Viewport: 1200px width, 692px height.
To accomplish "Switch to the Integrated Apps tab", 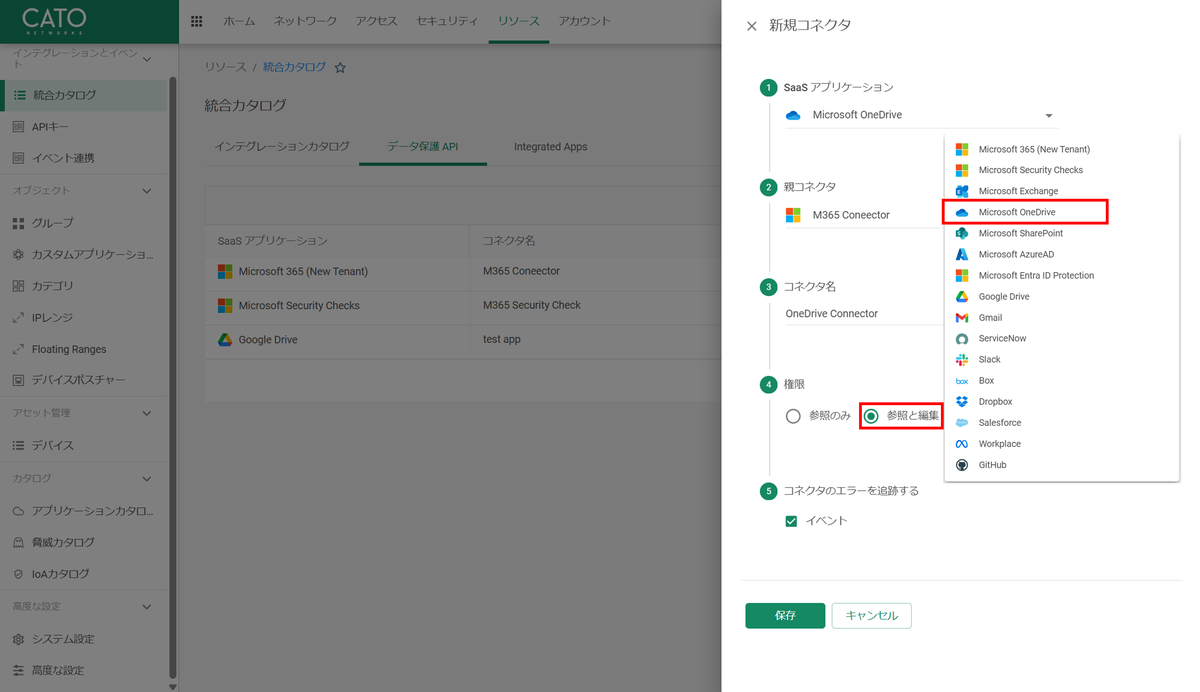I will [x=550, y=147].
